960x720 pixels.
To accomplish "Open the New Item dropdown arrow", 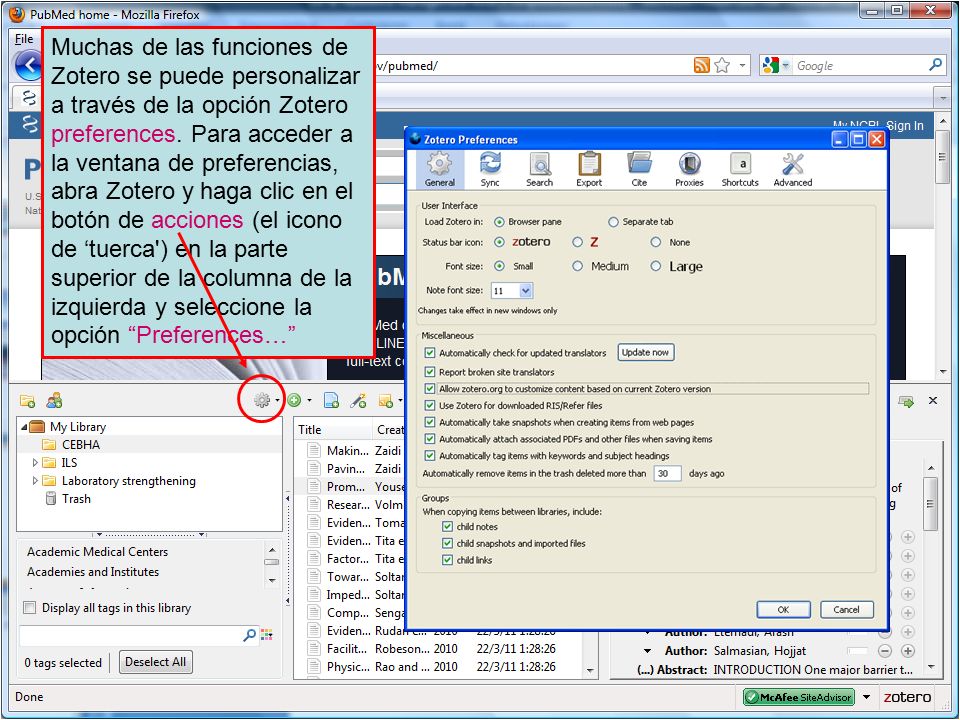I will (x=309, y=400).
